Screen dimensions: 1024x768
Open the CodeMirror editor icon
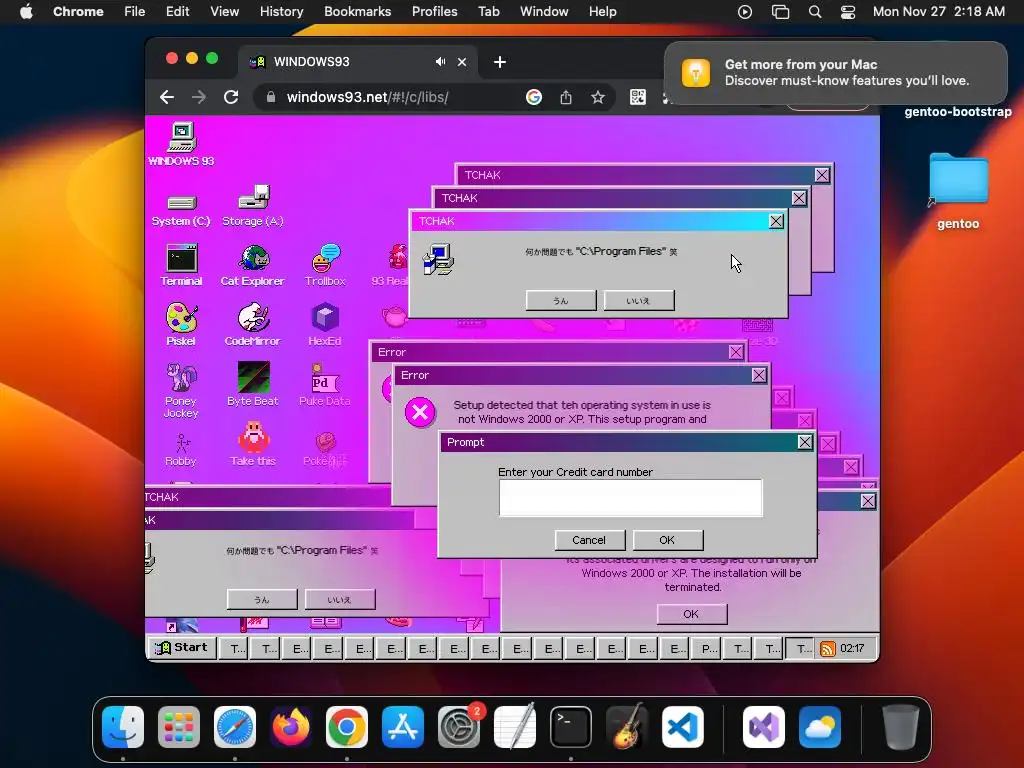253,325
